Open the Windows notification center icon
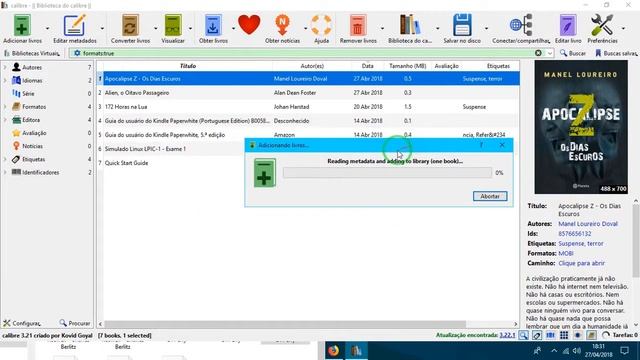 tap(624, 351)
